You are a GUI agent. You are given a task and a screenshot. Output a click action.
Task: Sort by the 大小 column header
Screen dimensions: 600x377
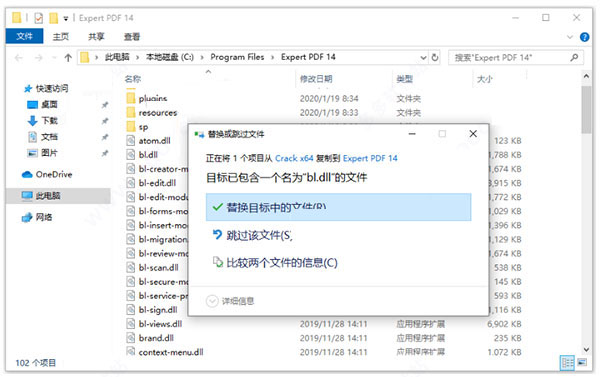click(x=484, y=79)
